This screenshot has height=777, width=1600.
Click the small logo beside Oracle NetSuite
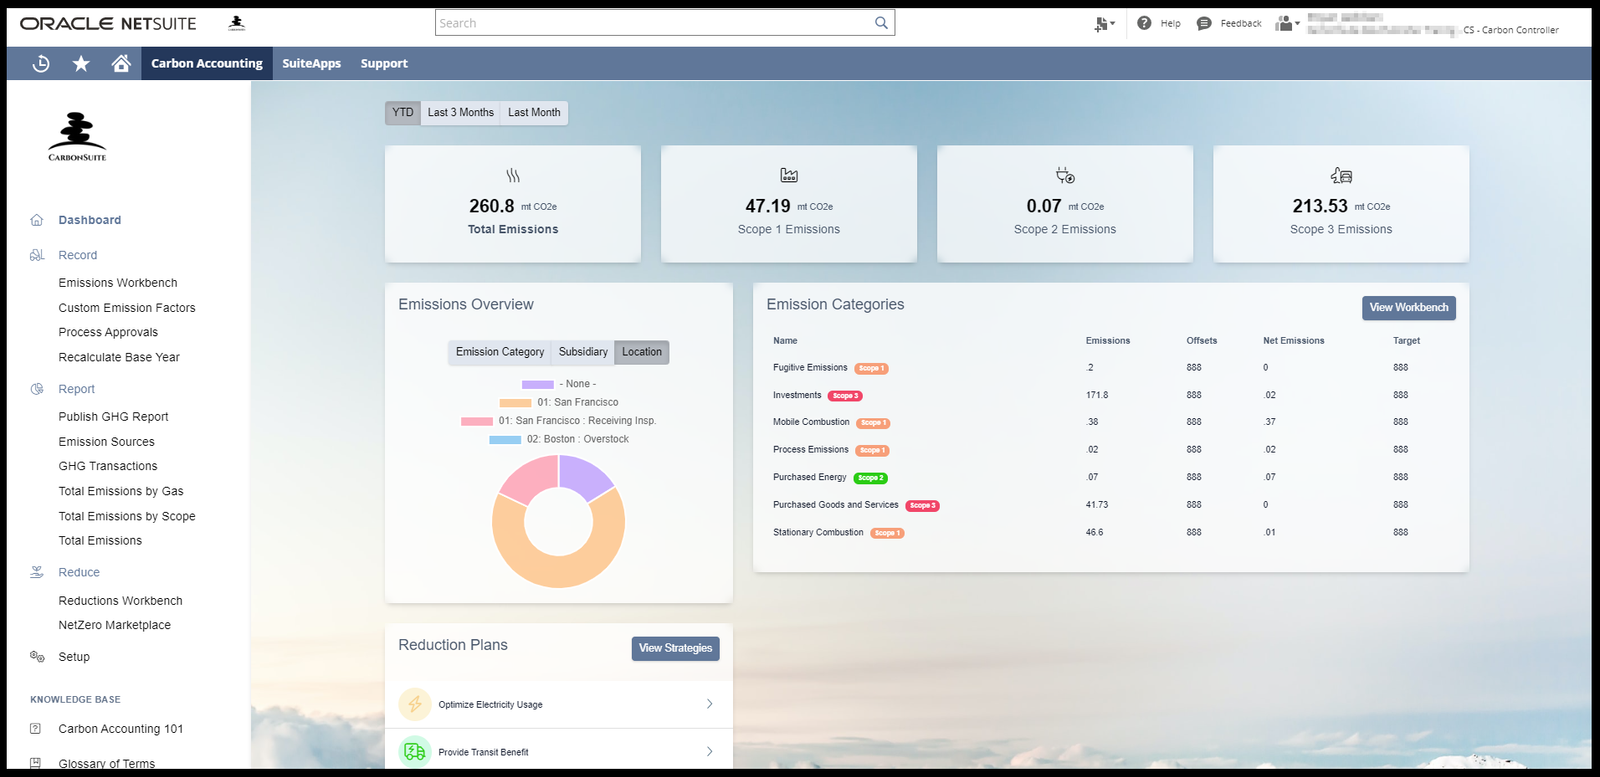coord(237,23)
